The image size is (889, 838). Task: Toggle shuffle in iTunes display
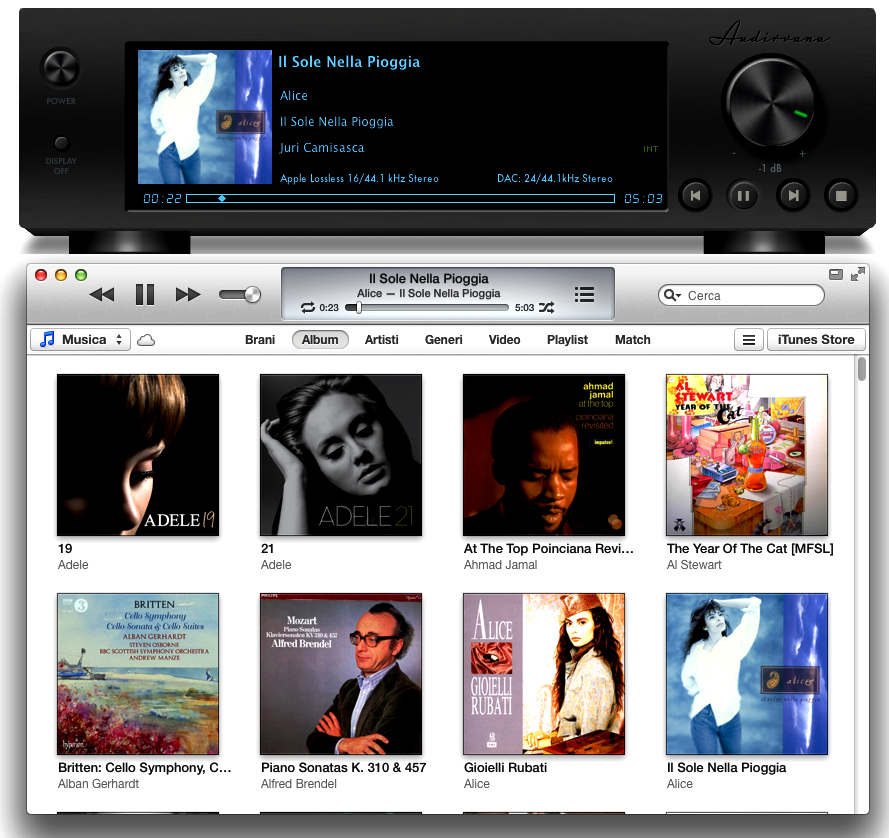coord(547,307)
